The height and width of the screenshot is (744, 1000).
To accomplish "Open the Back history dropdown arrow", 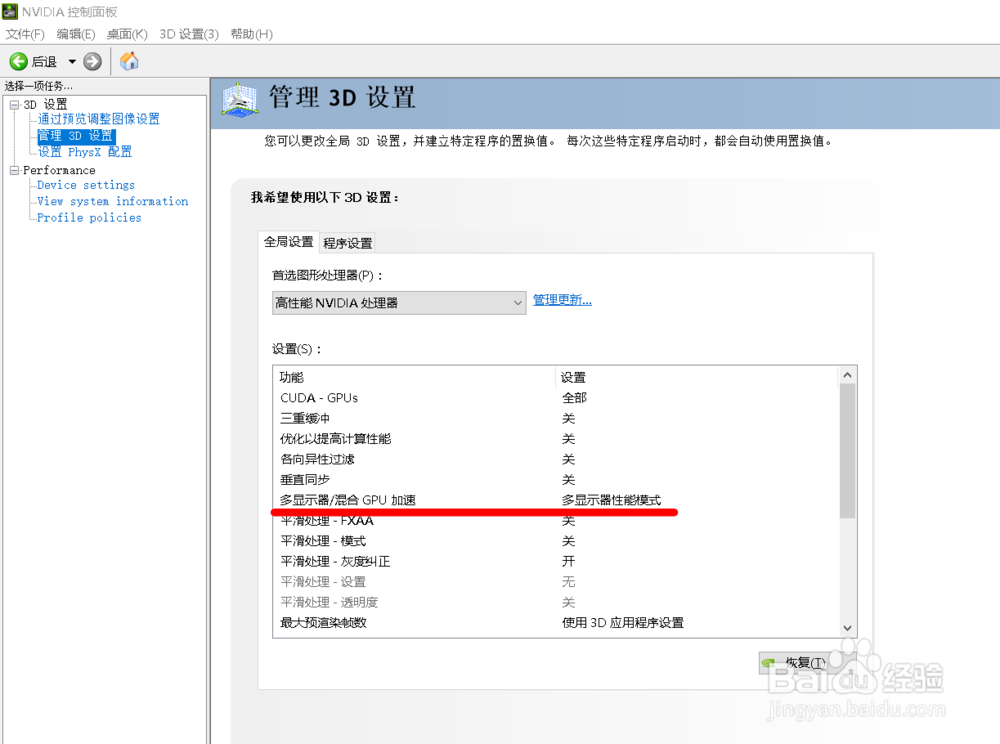I will click(x=72, y=62).
